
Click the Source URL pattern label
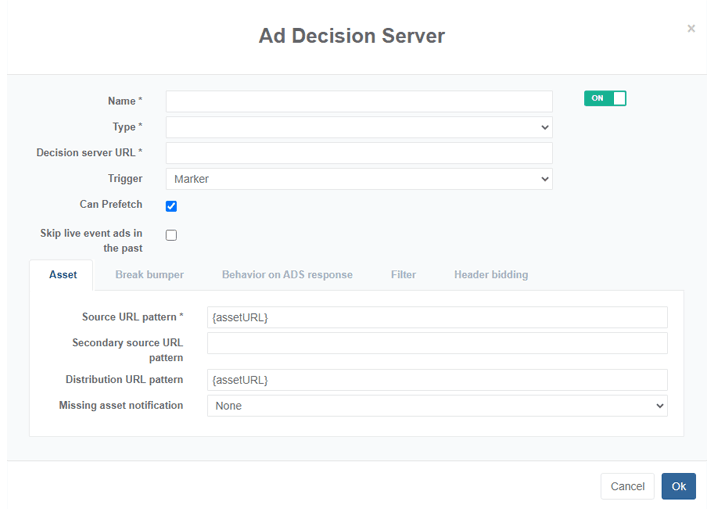coord(132,317)
